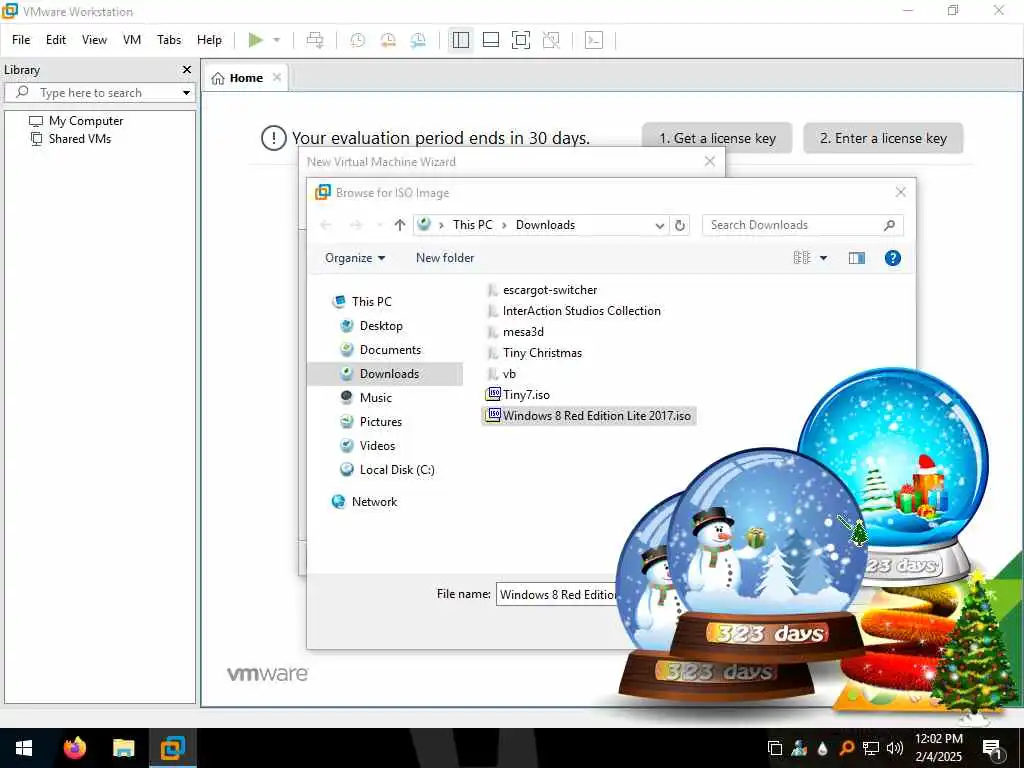Open the File menu
The height and width of the screenshot is (768, 1024).
point(21,40)
